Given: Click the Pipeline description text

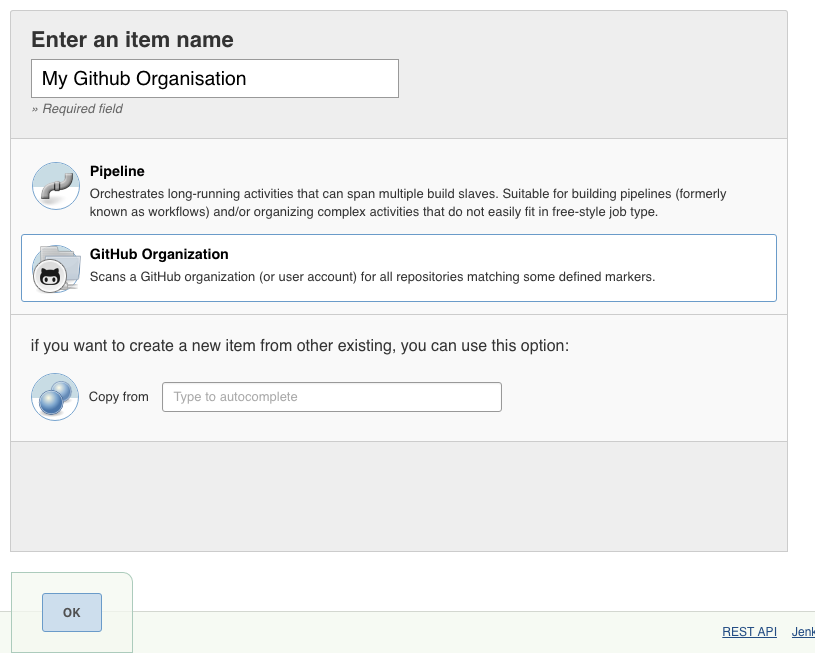Looking at the screenshot, I should (408, 203).
